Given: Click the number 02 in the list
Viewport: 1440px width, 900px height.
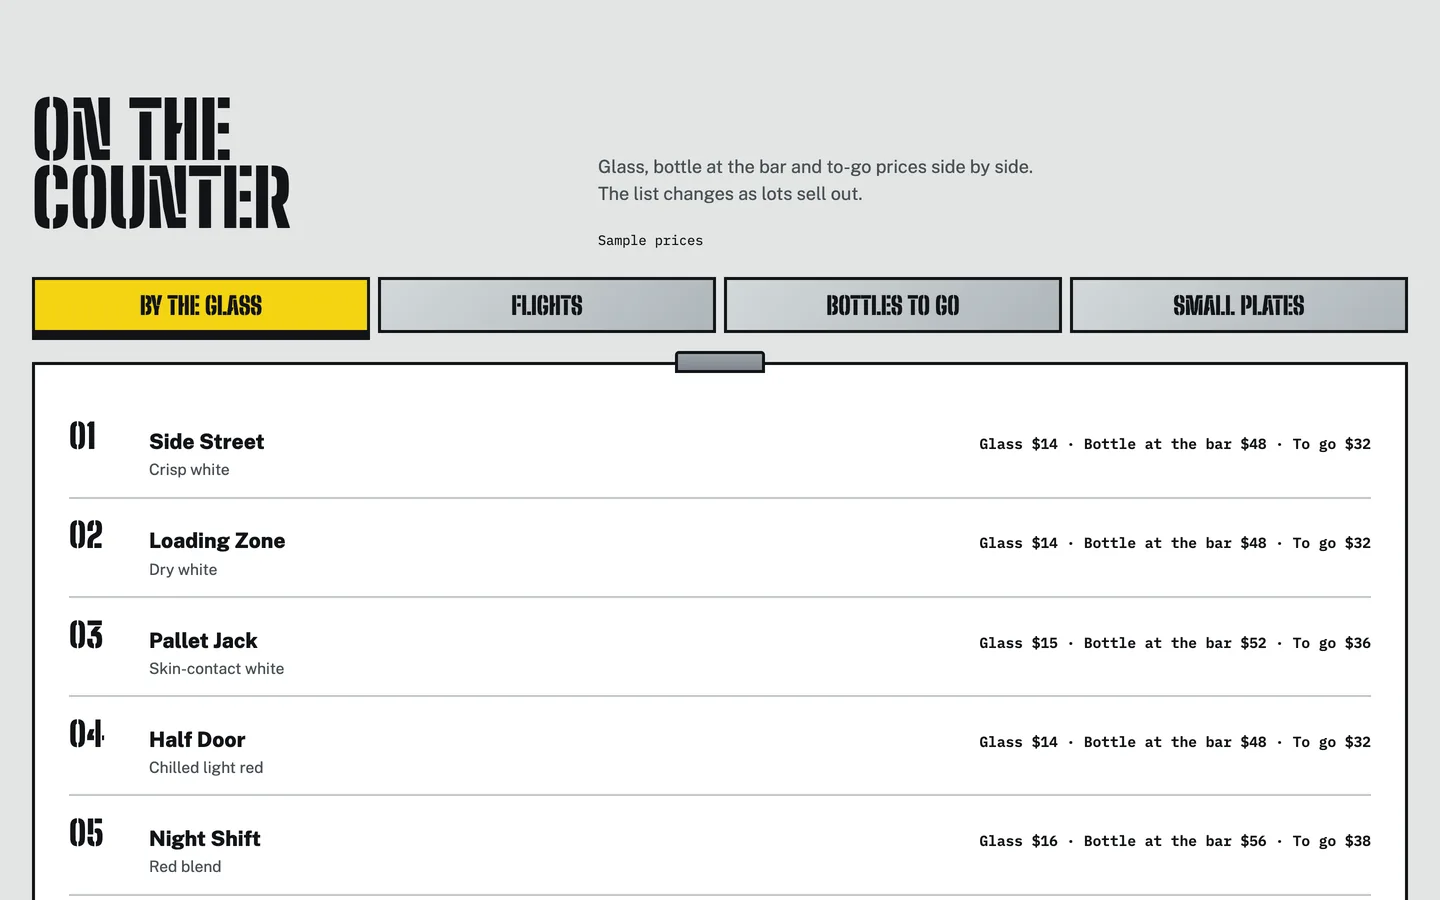Looking at the screenshot, I should pyautogui.click(x=86, y=535).
